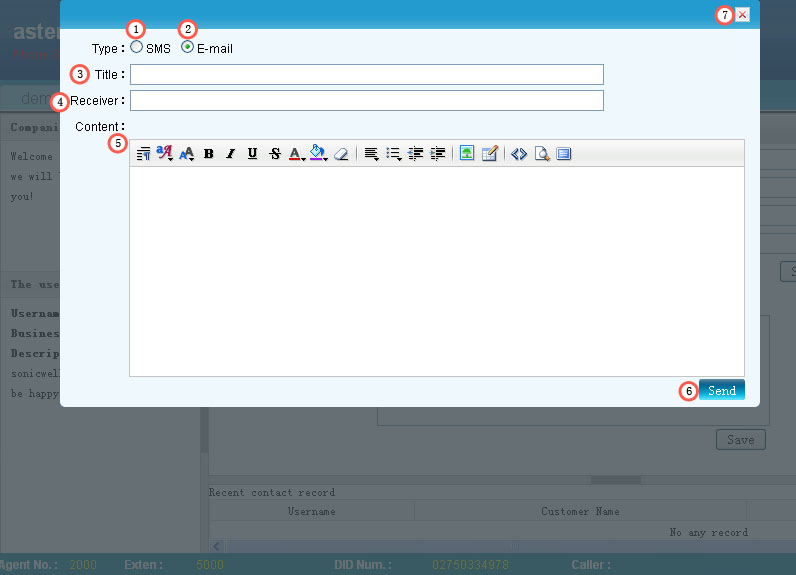
Task: Clear formatting with the eraser icon
Action: click(341, 153)
